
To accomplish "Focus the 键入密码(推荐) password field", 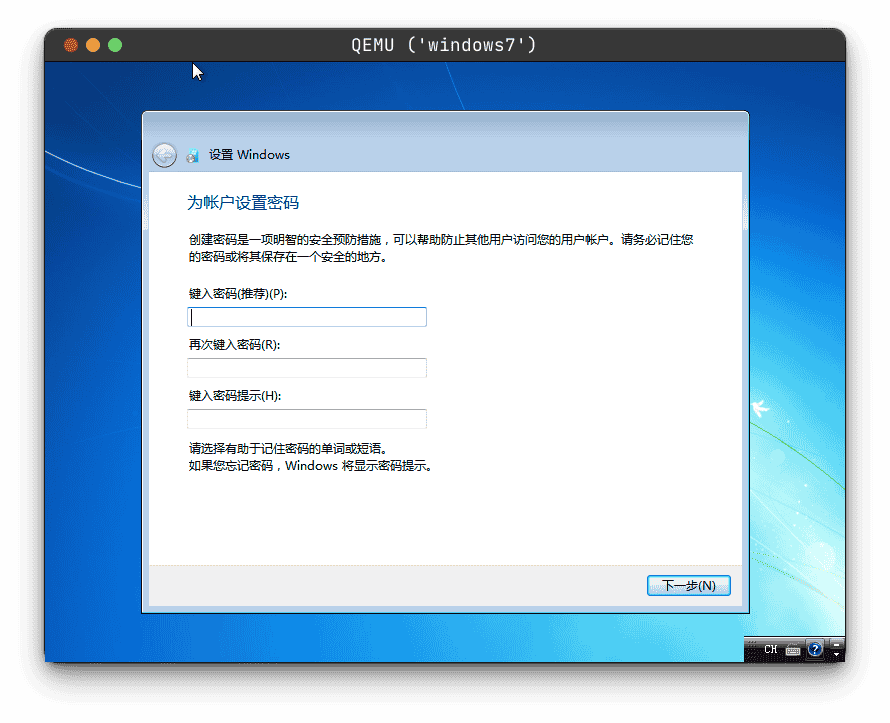I will click(x=307, y=317).
